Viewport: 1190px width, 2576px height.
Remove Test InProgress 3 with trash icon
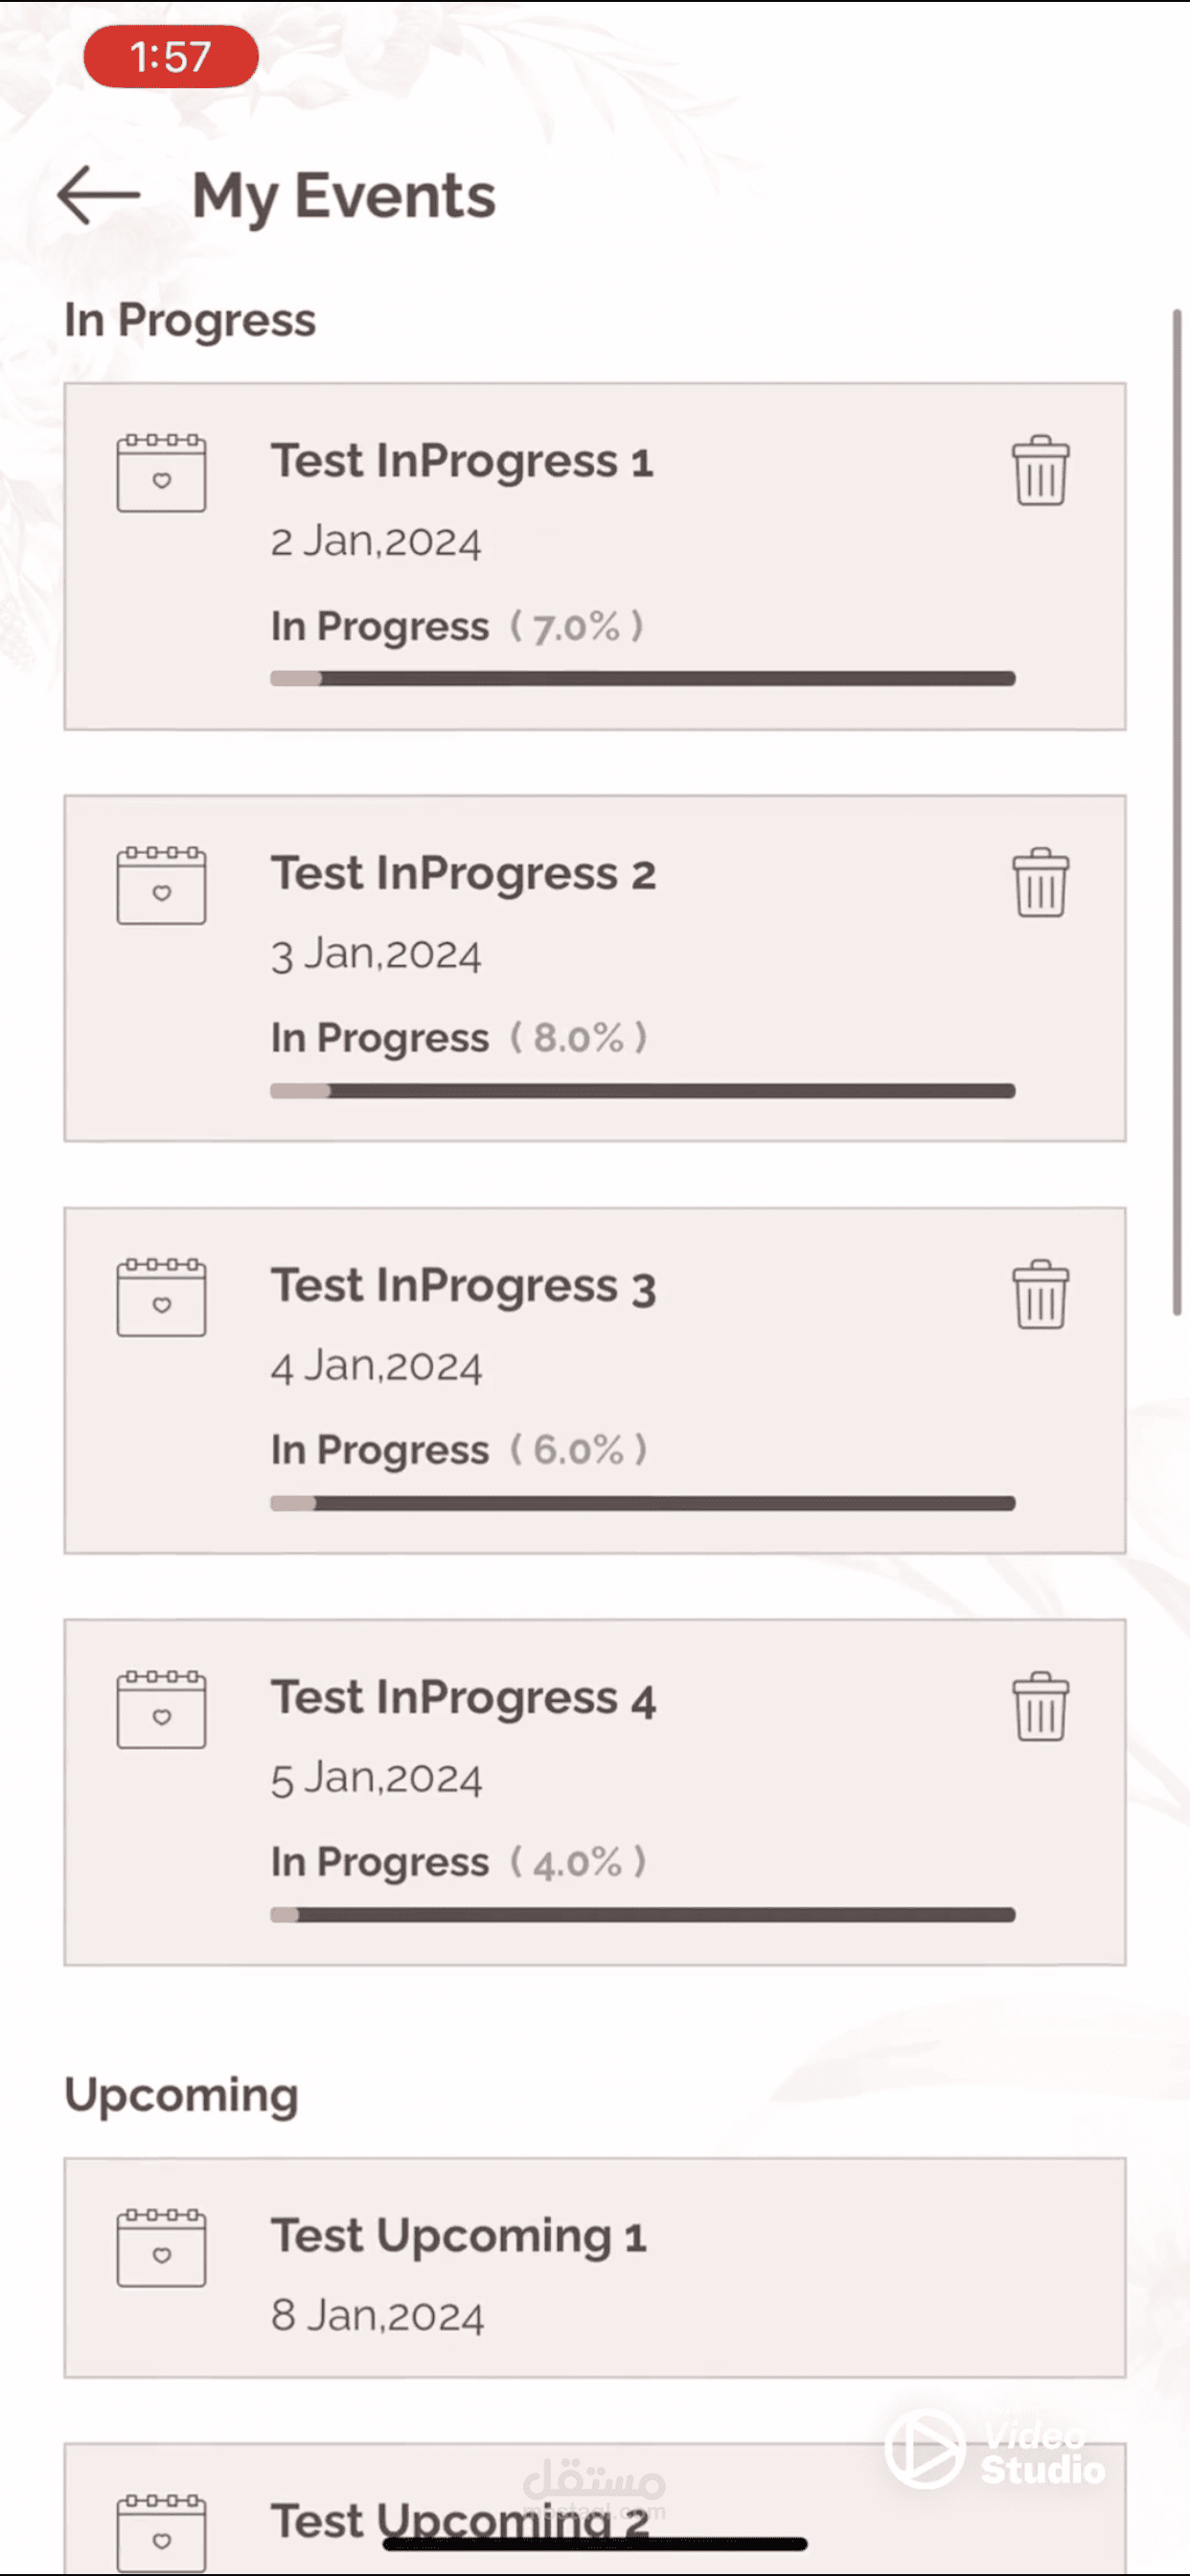[1040, 1295]
